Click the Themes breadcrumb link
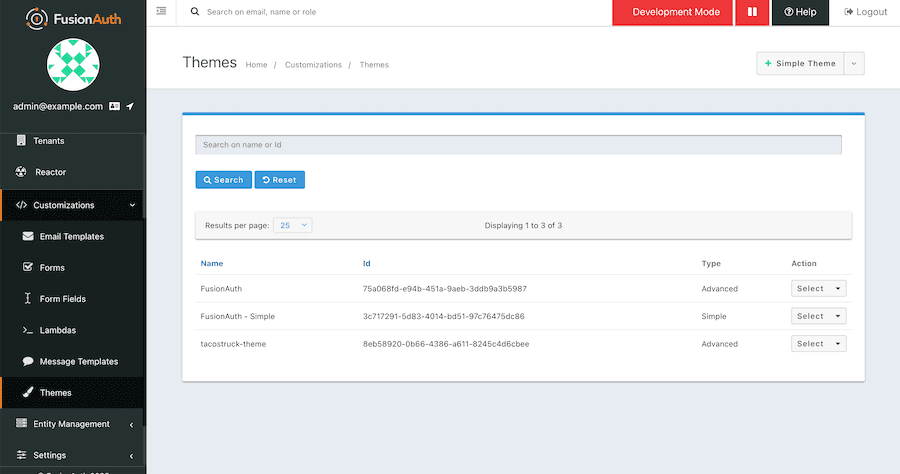Screen dimensions: 900x474 pyautogui.click(x=374, y=65)
